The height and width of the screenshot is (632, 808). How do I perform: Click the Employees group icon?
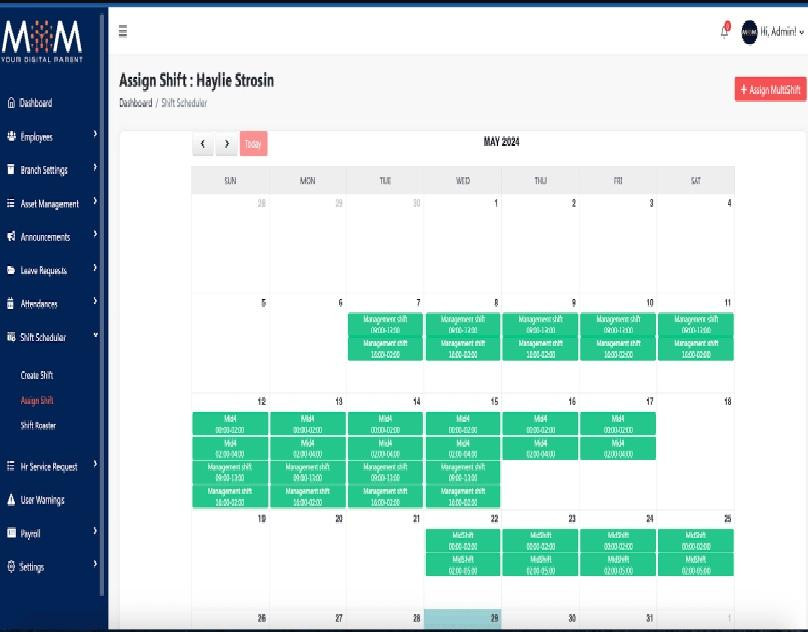[11, 137]
